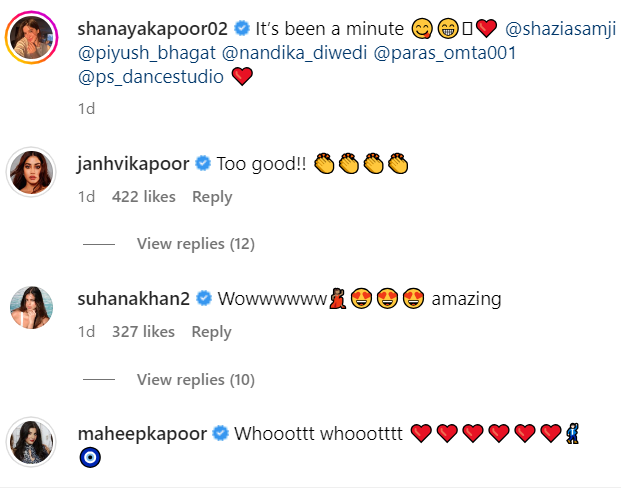Open the @shaziasamji mention
The width and height of the screenshot is (621, 488).
click(x=560, y=29)
